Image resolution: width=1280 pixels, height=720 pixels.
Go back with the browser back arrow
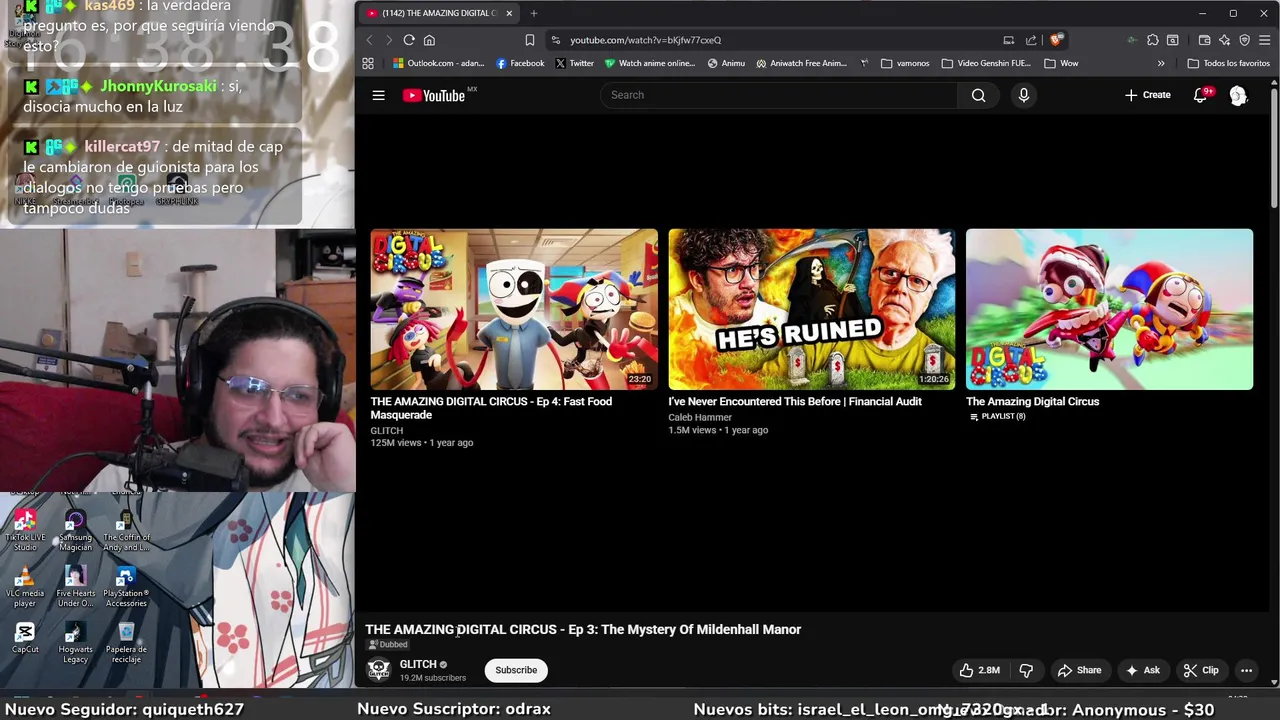369,40
